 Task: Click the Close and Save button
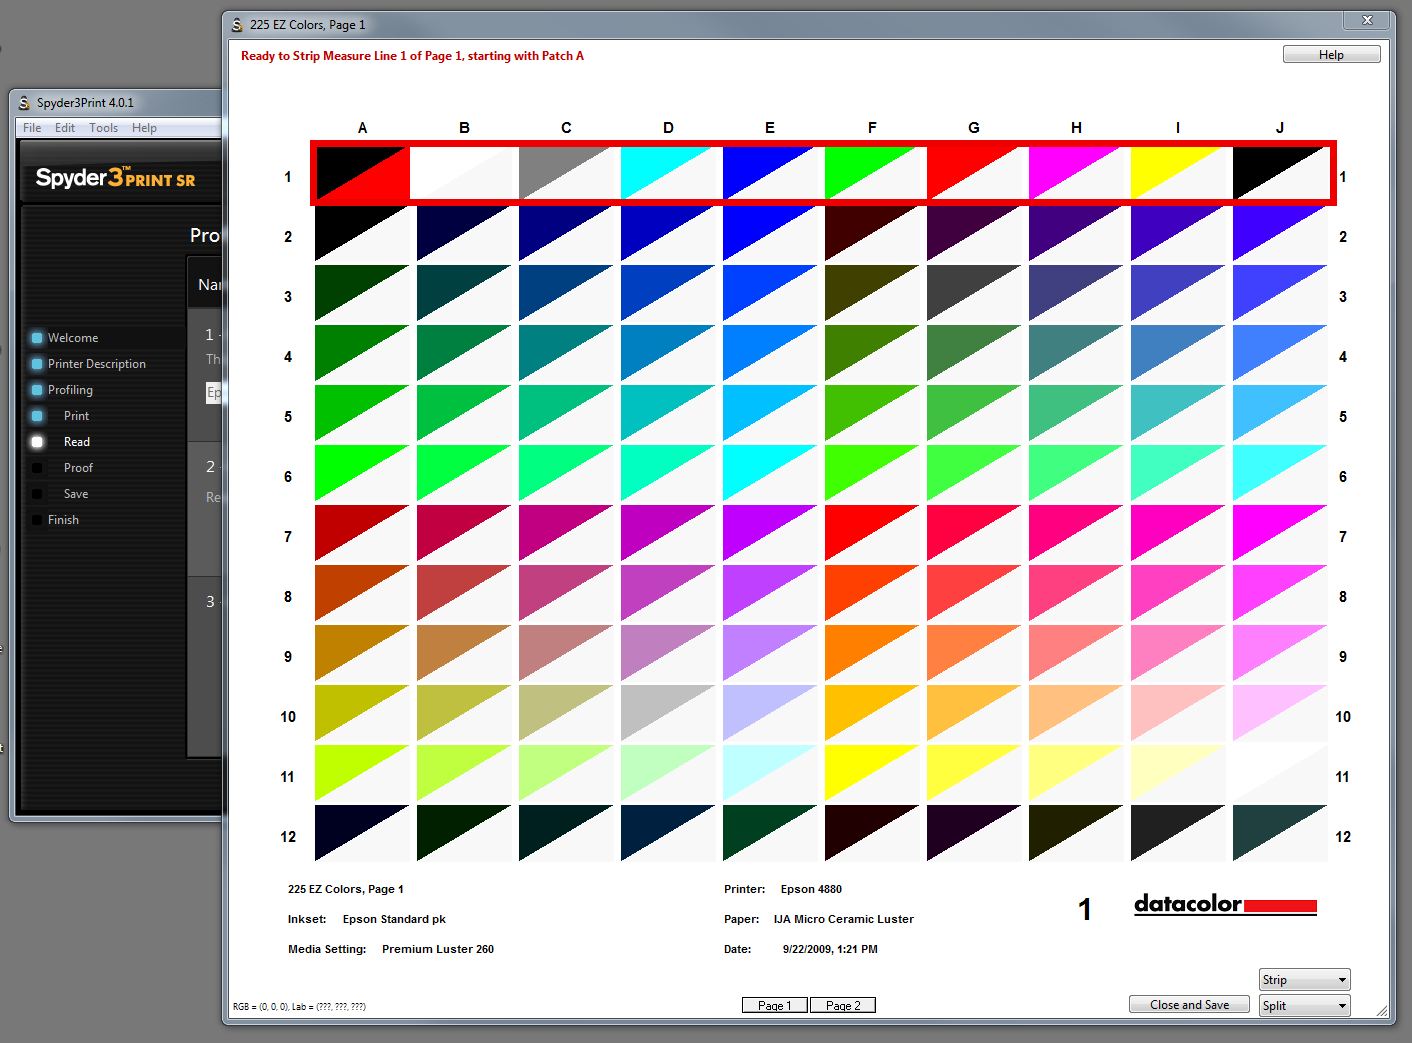1189,1004
